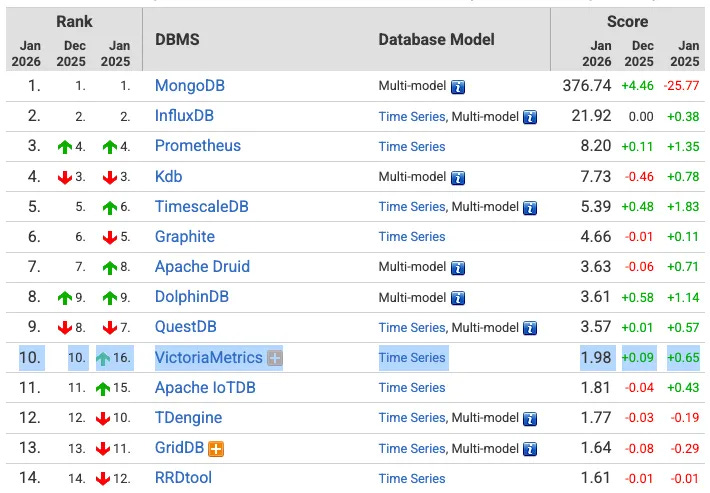Image resolution: width=710 pixels, height=493 pixels.
Task: Click the Time Series link in QuestDB row
Action: pyautogui.click(x=411, y=328)
